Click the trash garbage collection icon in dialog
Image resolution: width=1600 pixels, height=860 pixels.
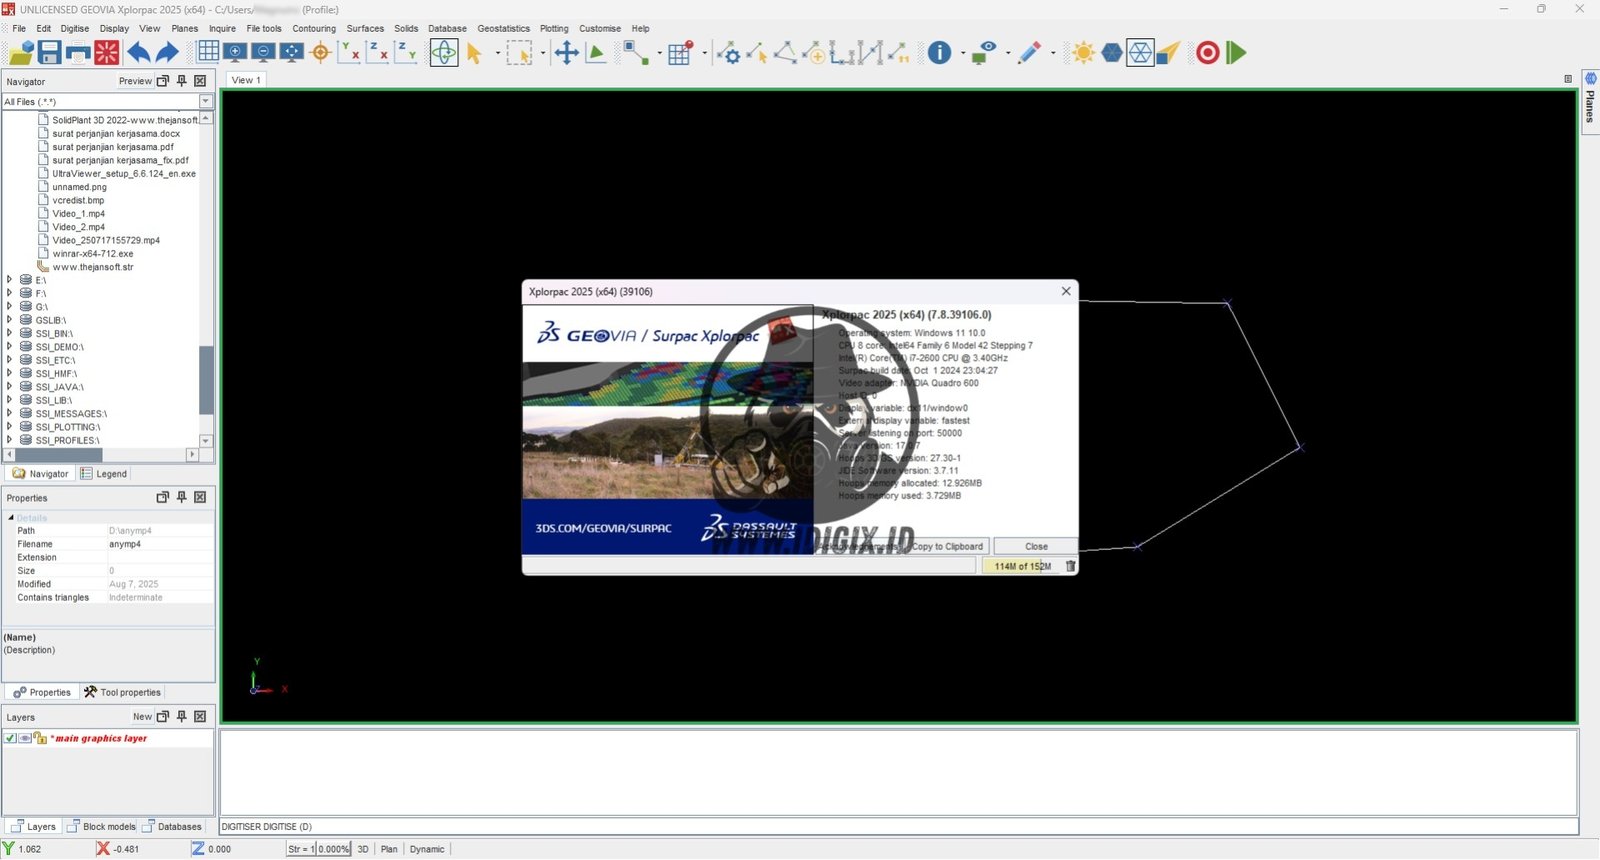click(1070, 566)
